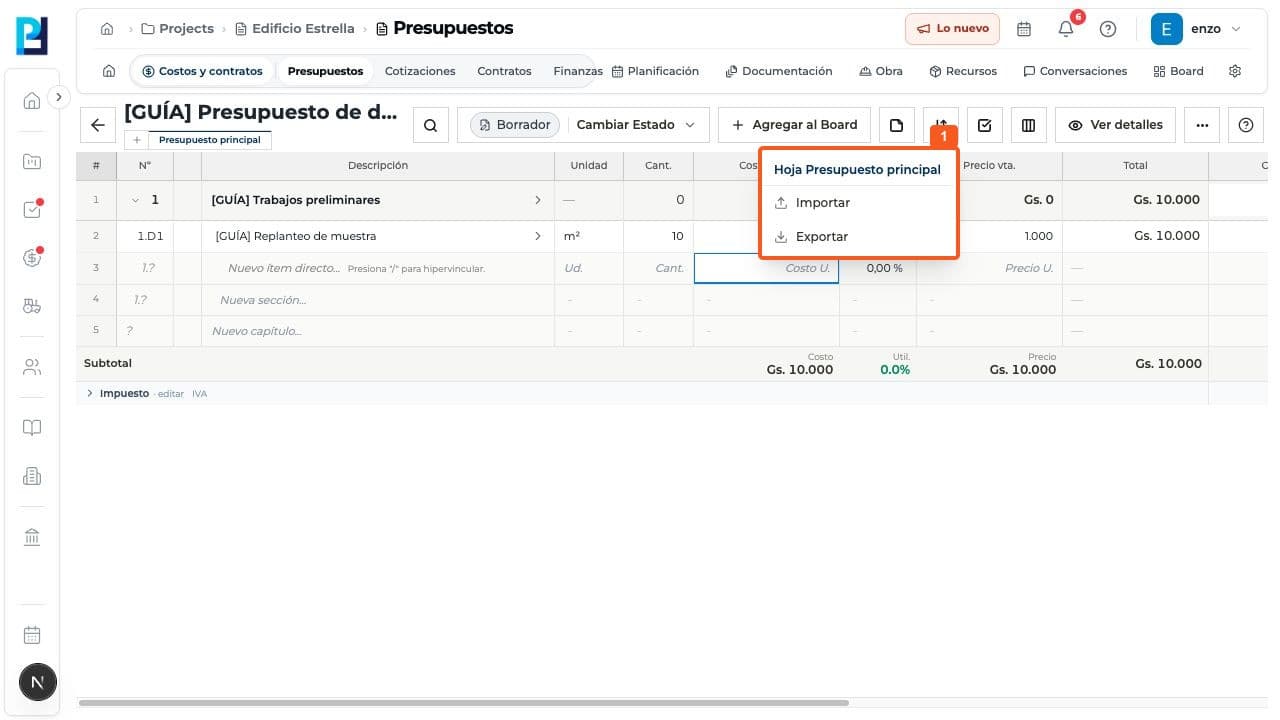This screenshot has height=720, width=1280.
Task: Open the home icon in left sidebar
Action: 32,100
